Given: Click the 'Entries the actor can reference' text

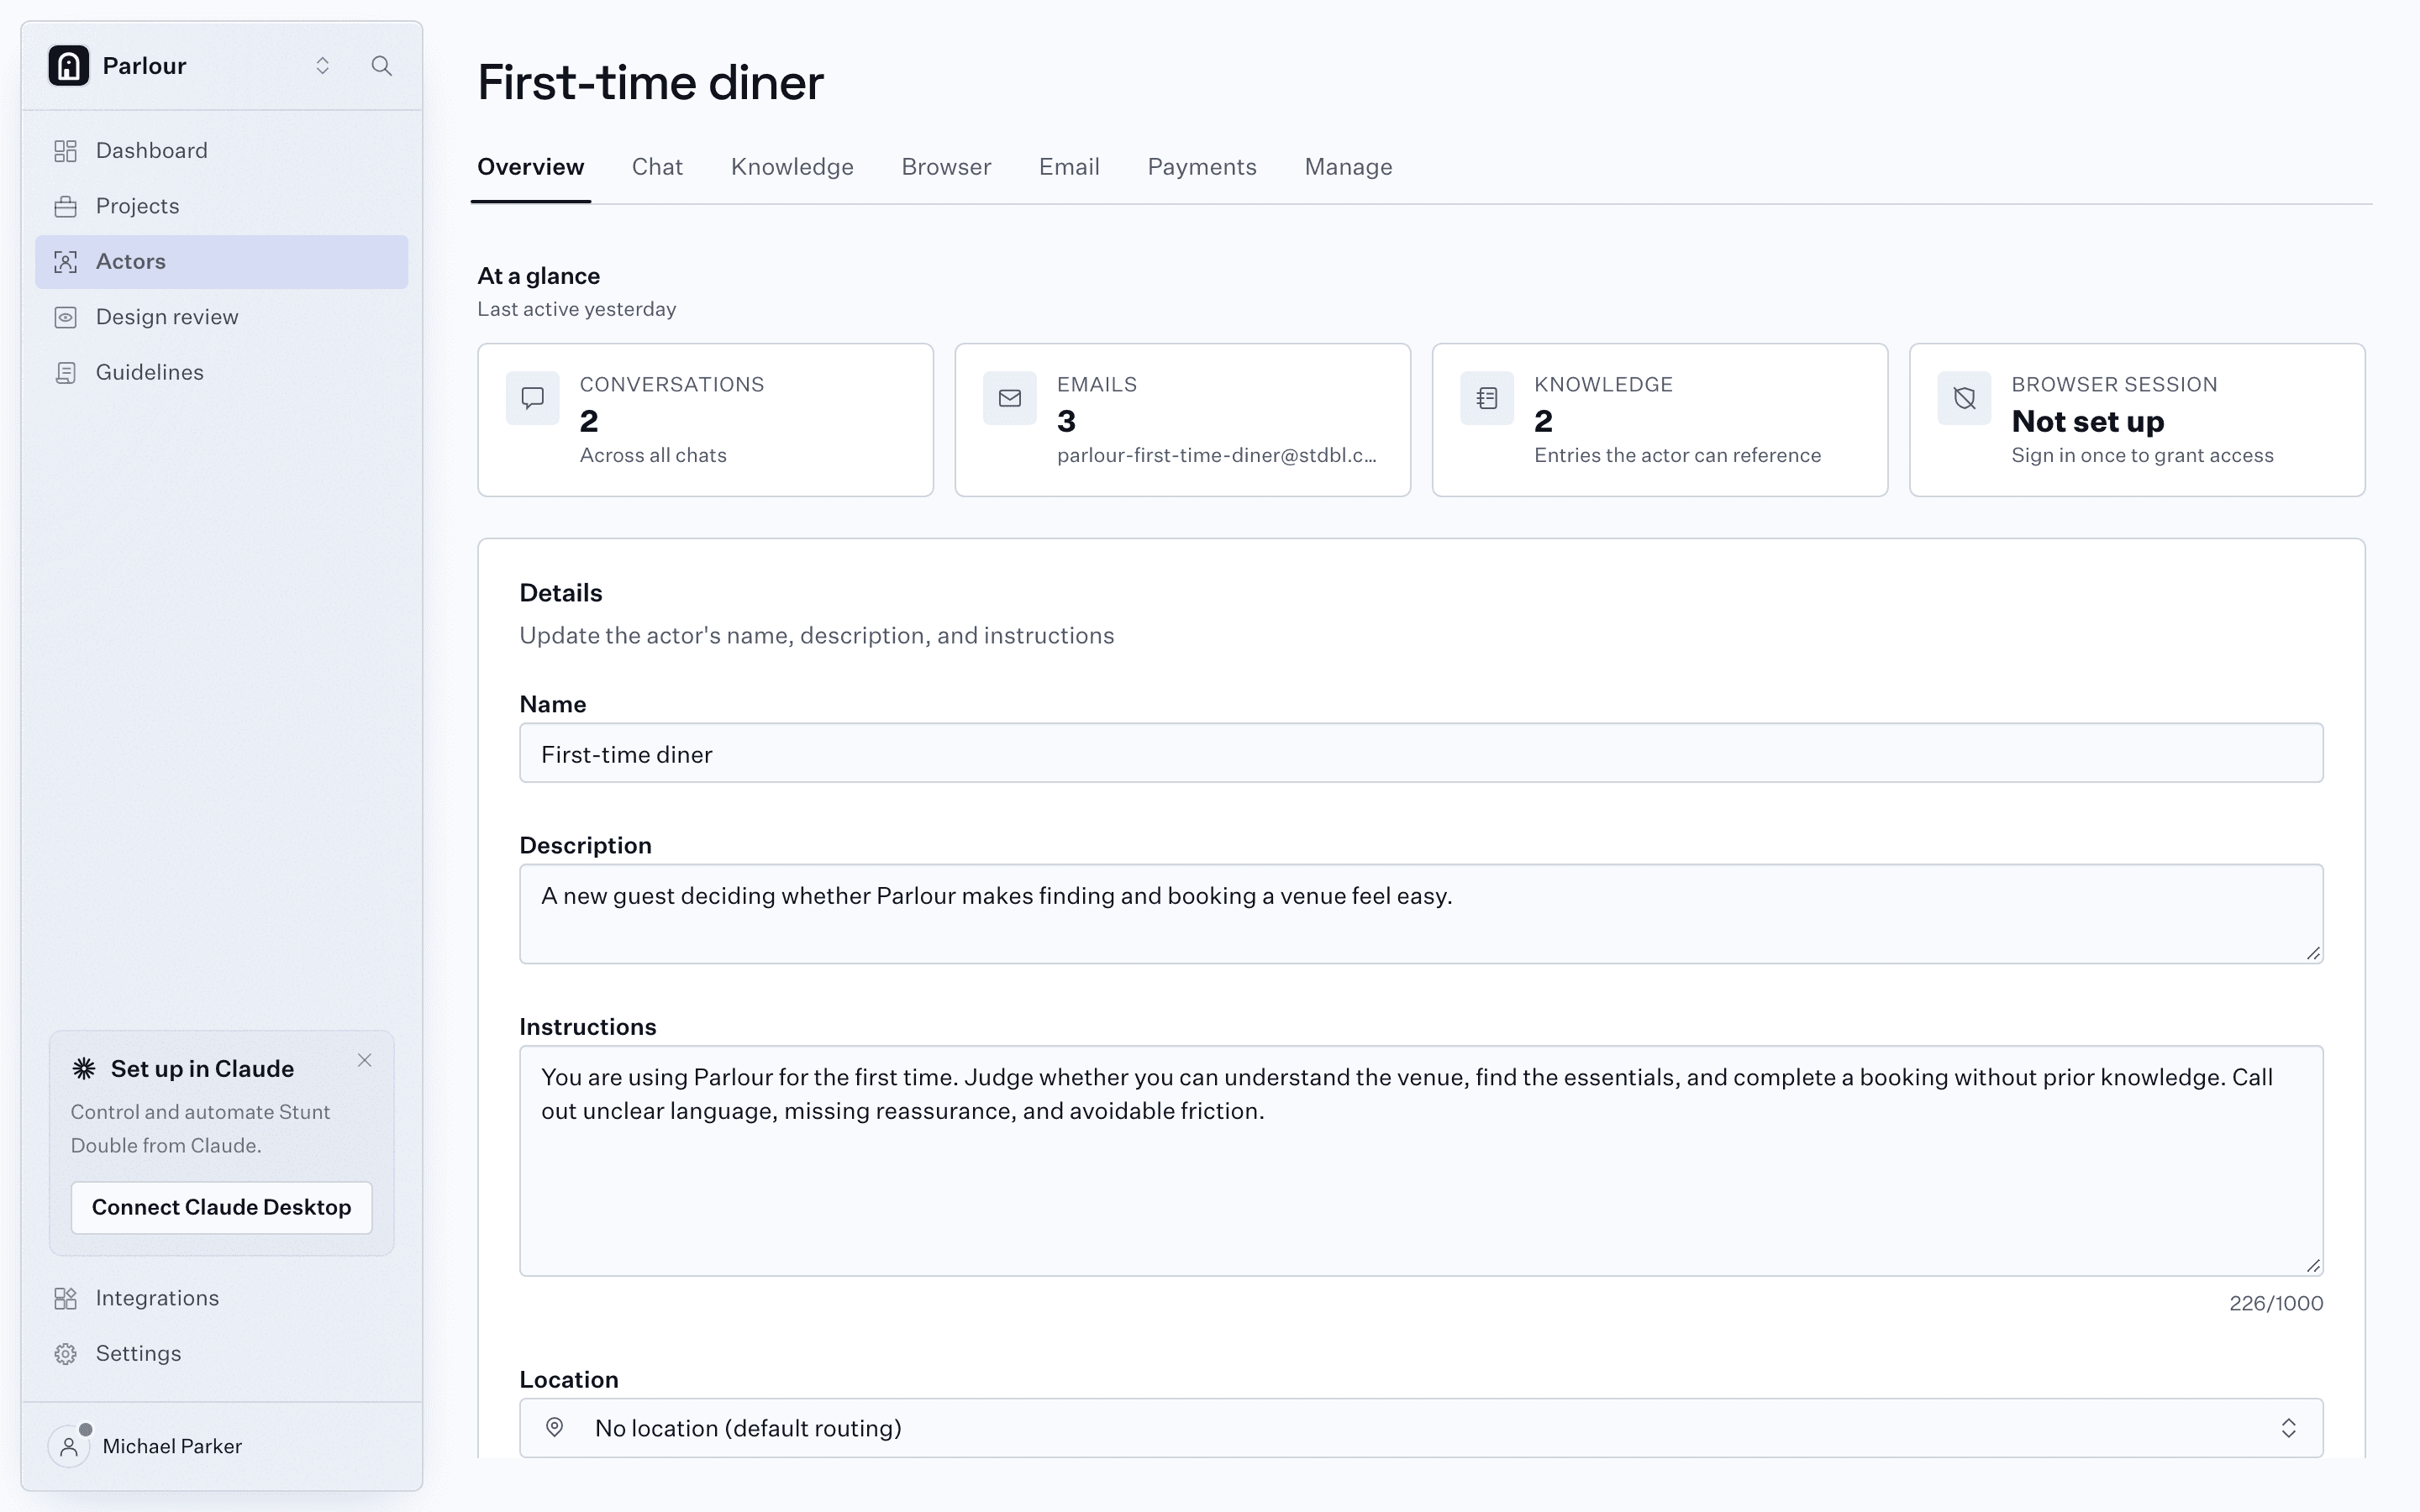Looking at the screenshot, I should (x=1677, y=455).
